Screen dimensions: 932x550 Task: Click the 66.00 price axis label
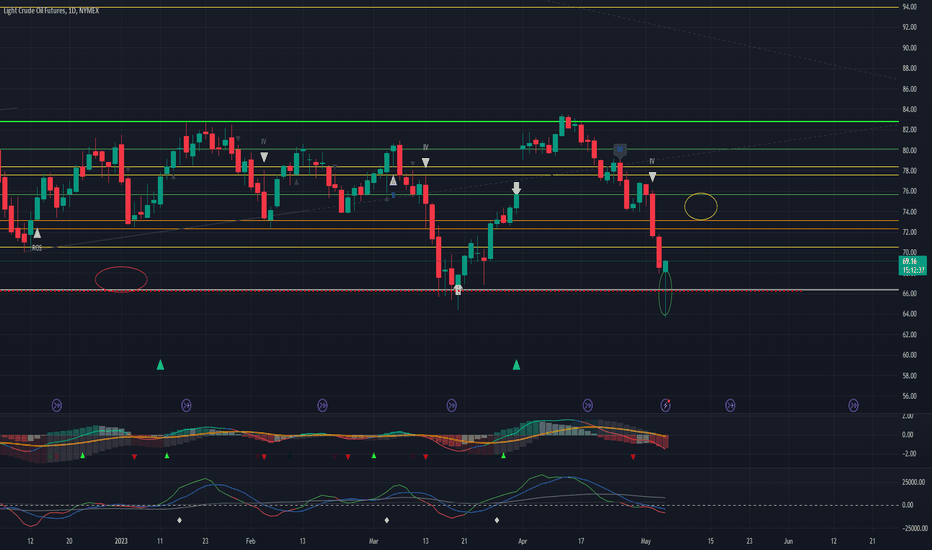[x=909, y=294]
